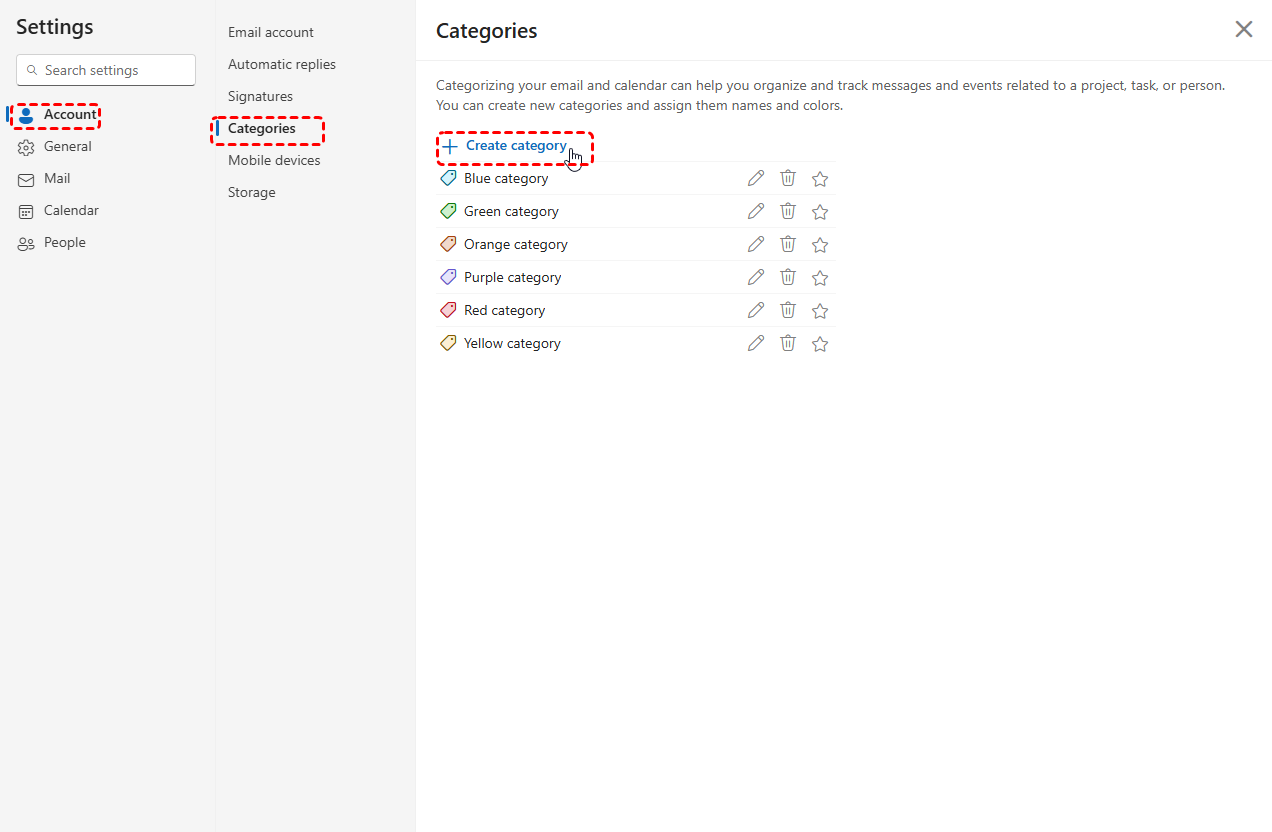Close the Settings dialog
Image resolution: width=1272 pixels, height=832 pixels.
(1243, 29)
